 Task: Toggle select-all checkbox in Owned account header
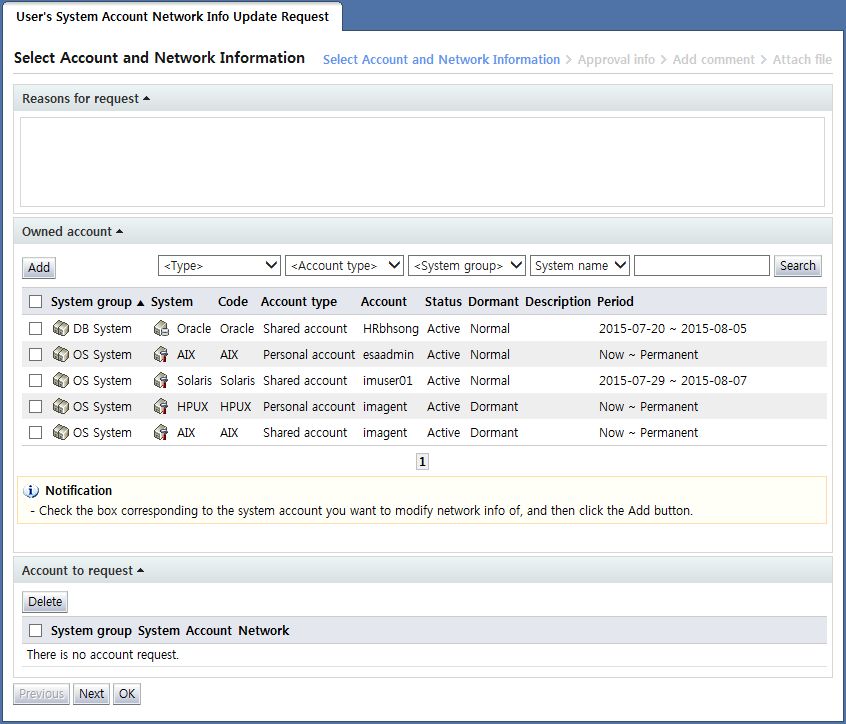[36, 302]
